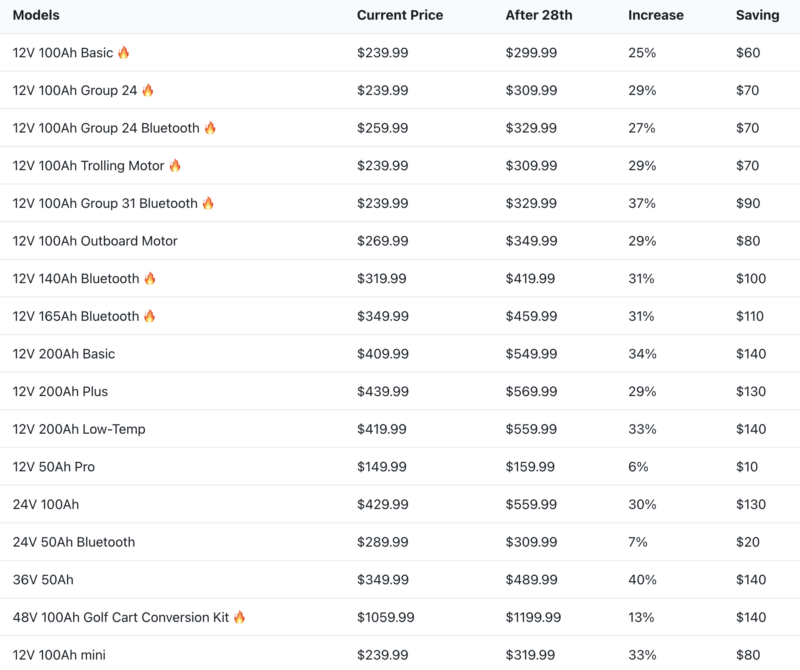Click the fire icon beside 12V 100Ah Basic

tap(124, 52)
